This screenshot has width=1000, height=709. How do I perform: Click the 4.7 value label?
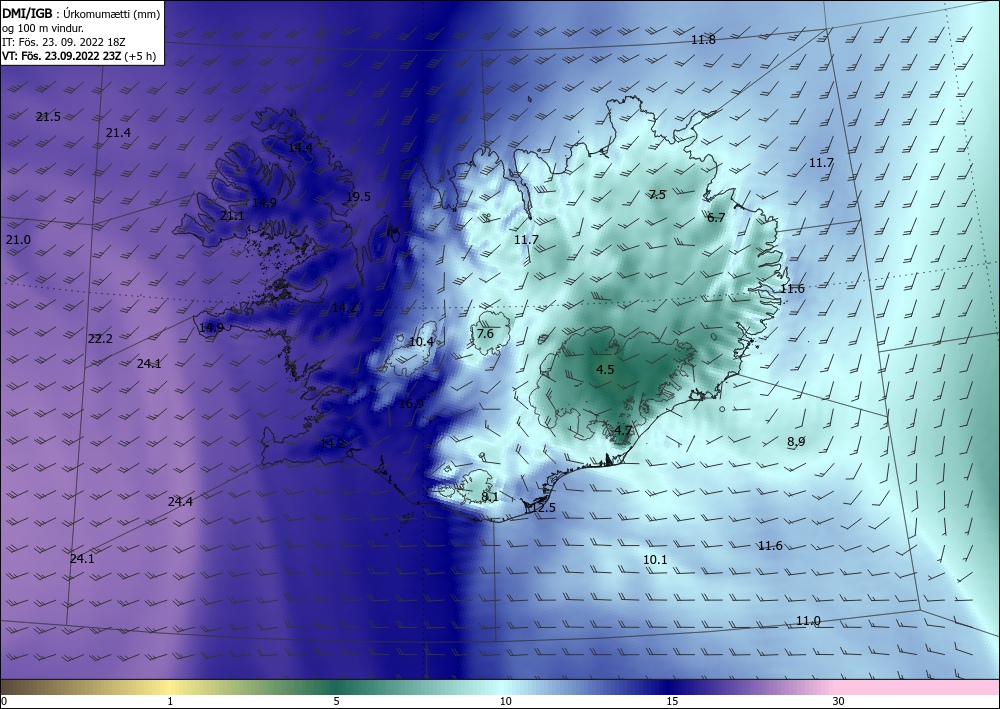pos(622,430)
